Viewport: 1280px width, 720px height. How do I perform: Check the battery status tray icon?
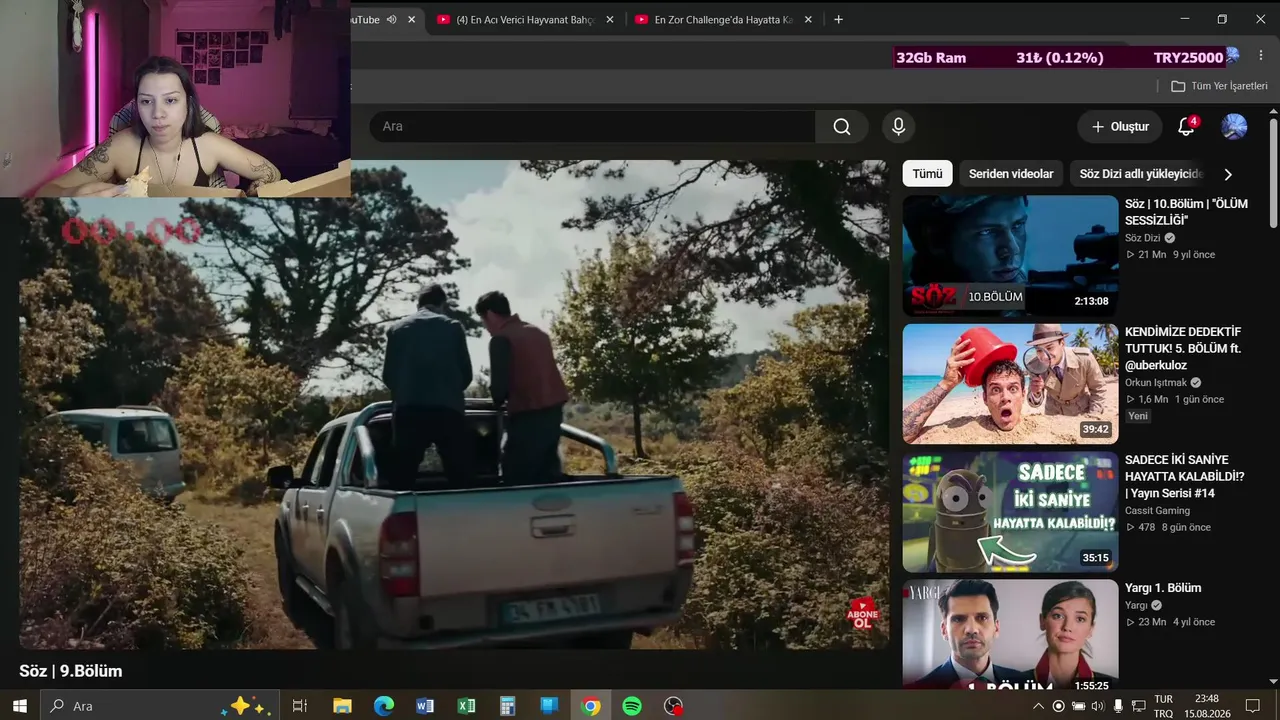(x=1078, y=706)
